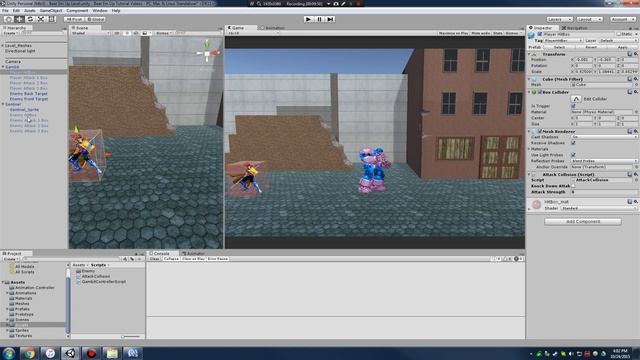Click the Edit Collider icon button
Image resolution: width=640 pixels, height=360 pixels.
(576, 99)
